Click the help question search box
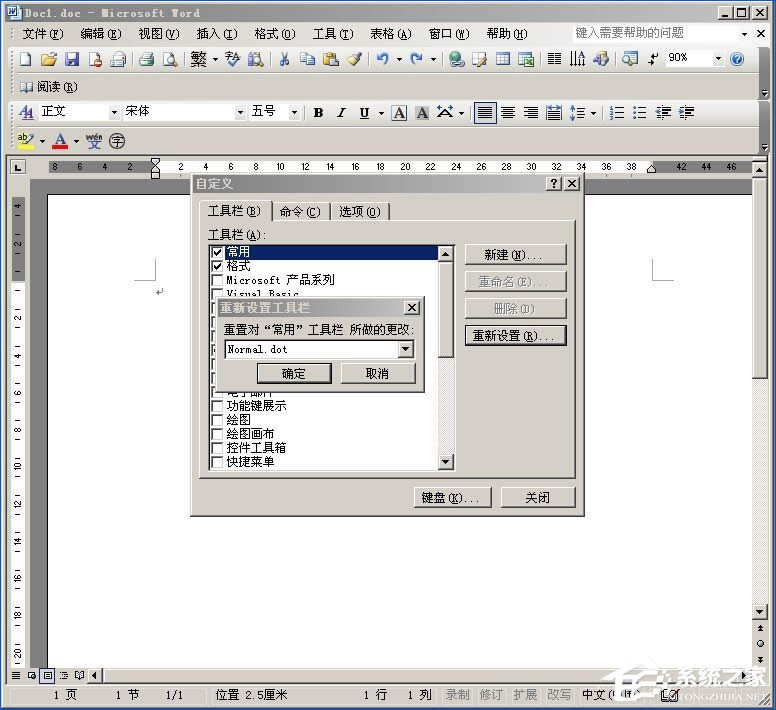 pos(655,33)
